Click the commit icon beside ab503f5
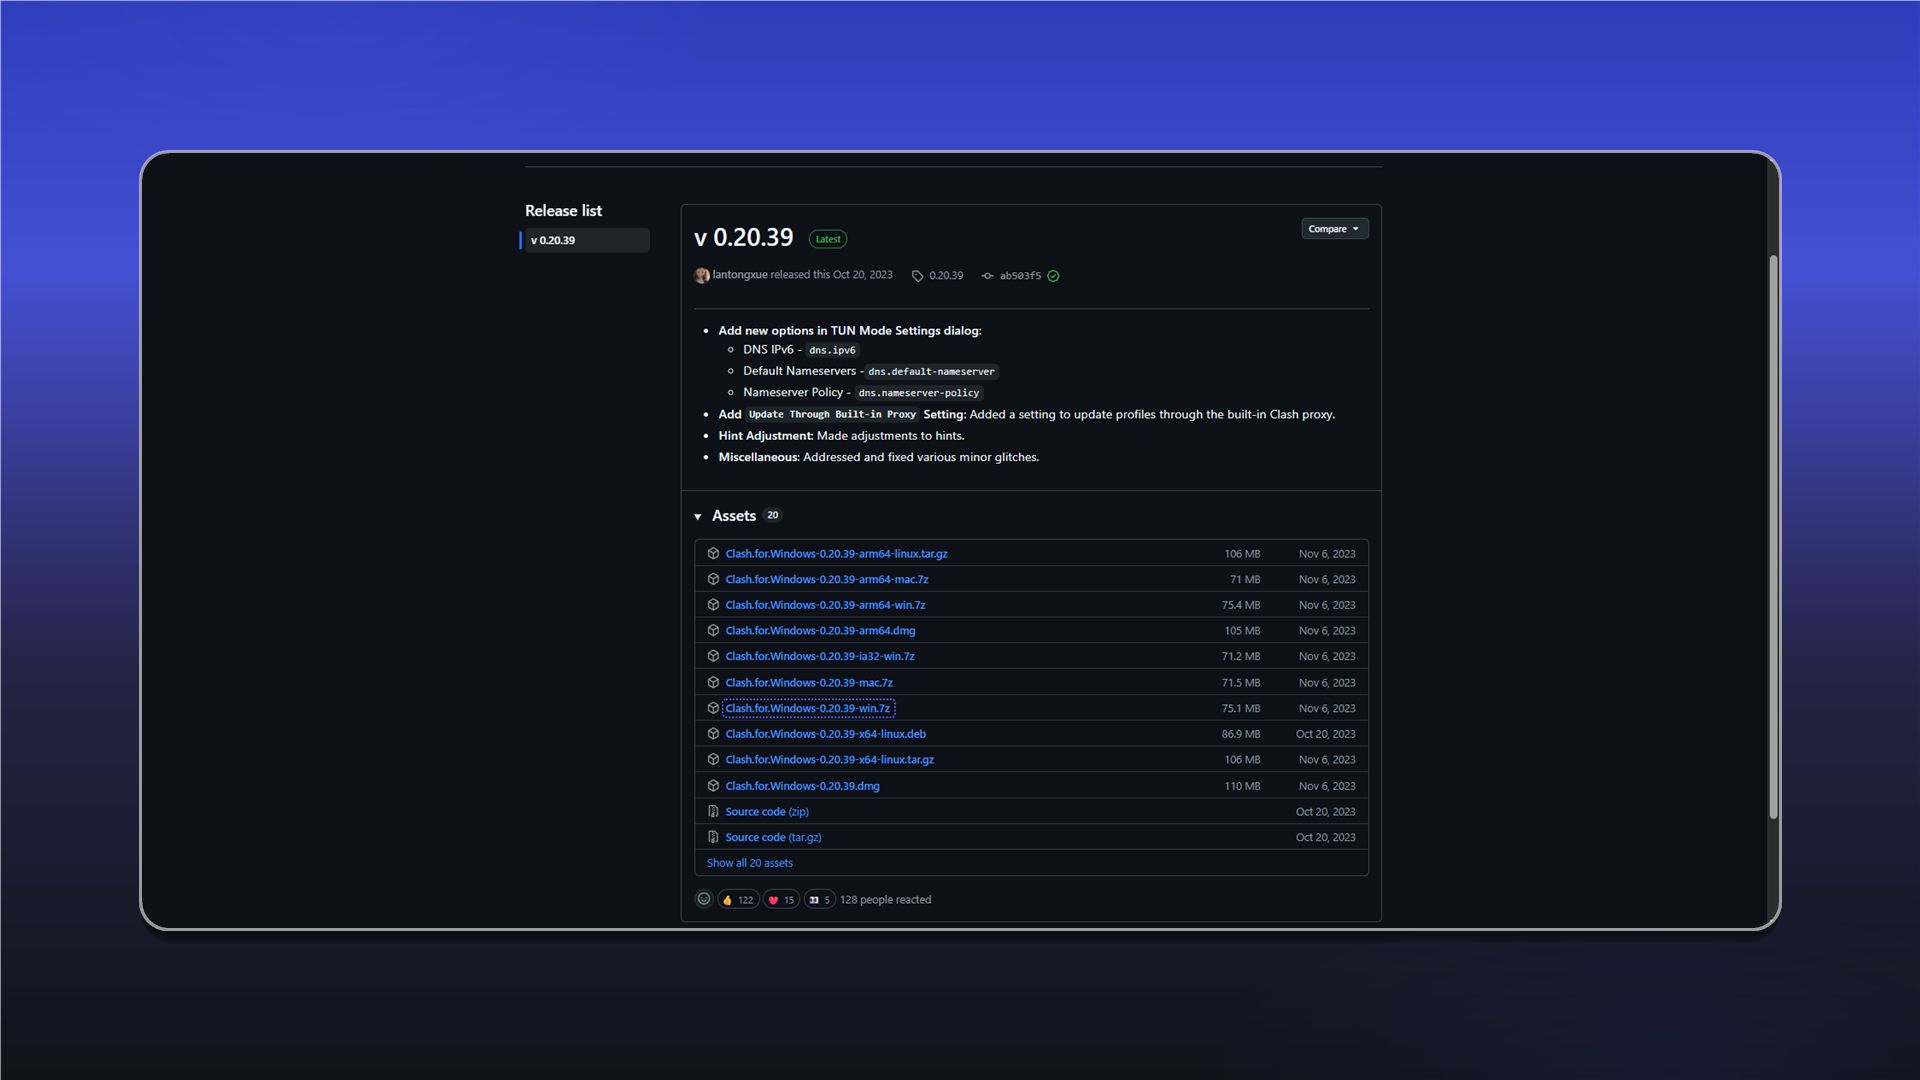The image size is (1920, 1080). (x=987, y=276)
